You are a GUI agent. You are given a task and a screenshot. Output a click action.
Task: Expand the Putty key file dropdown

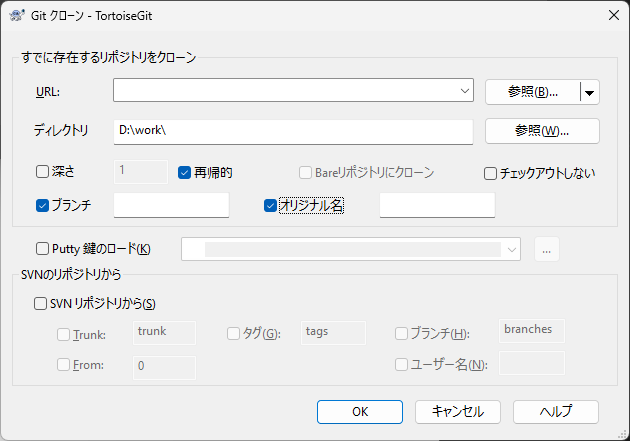click(512, 249)
